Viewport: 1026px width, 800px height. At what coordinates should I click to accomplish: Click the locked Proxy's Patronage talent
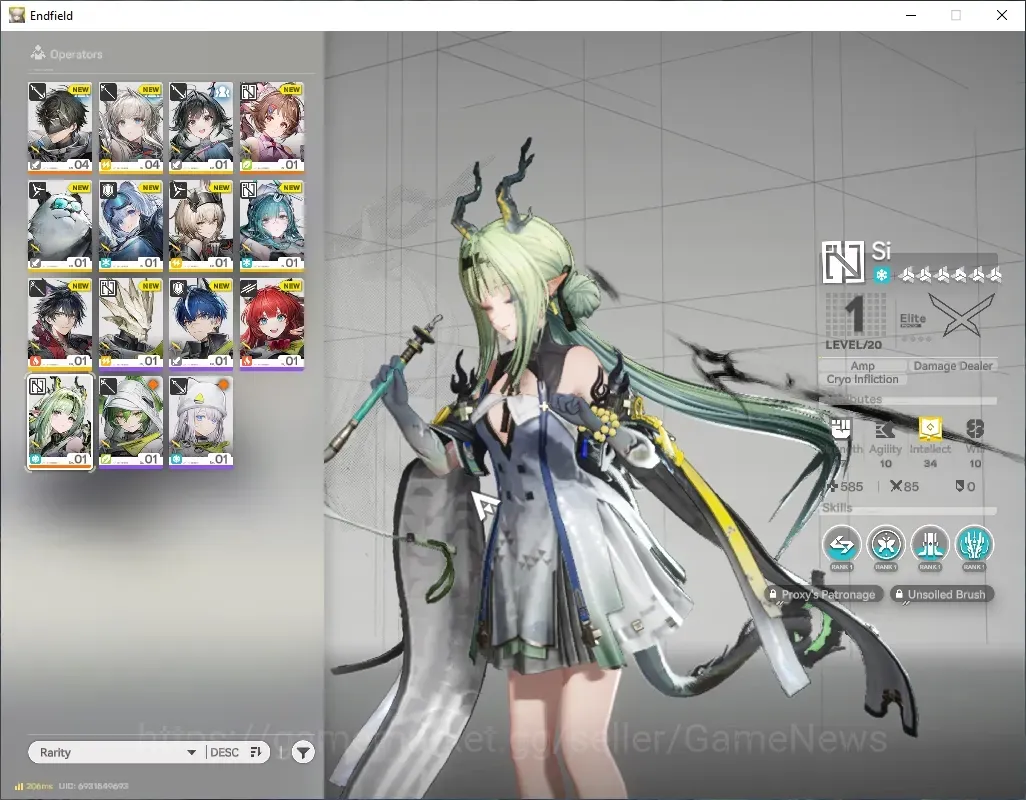[823, 595]
